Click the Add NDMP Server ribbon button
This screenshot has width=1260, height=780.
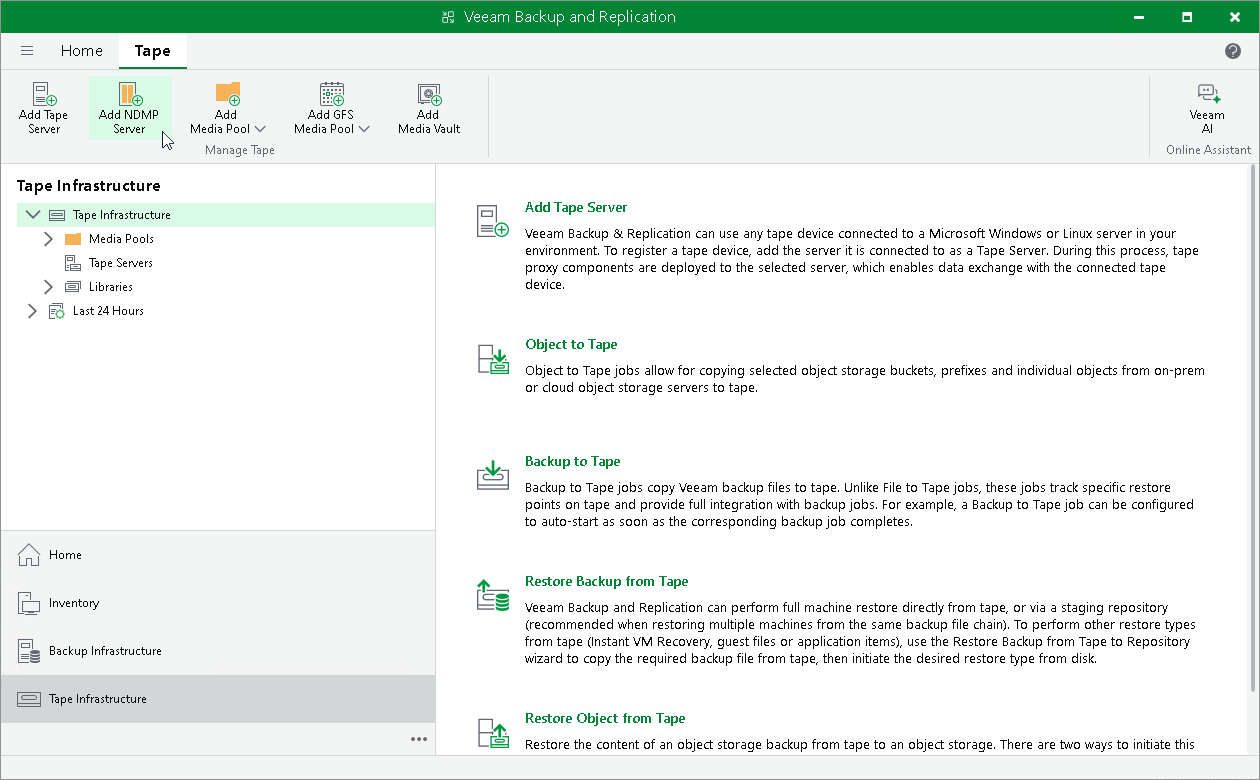tap(129, 108)
